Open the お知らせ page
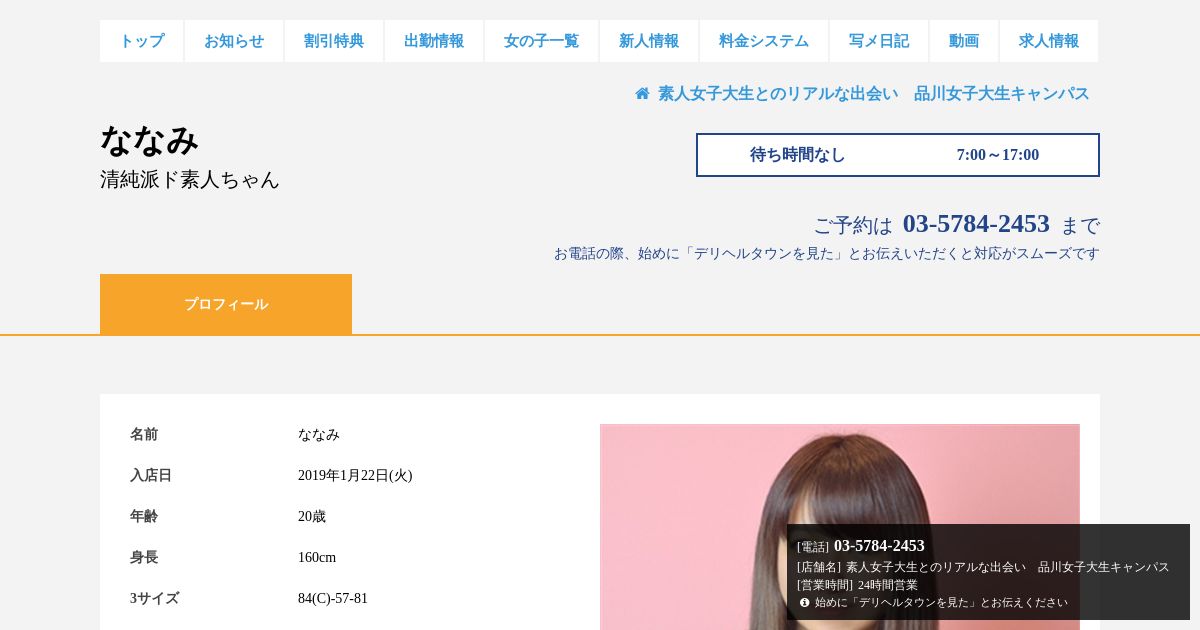The width and height of the screenshot is (1200, 630). point(234,41)
